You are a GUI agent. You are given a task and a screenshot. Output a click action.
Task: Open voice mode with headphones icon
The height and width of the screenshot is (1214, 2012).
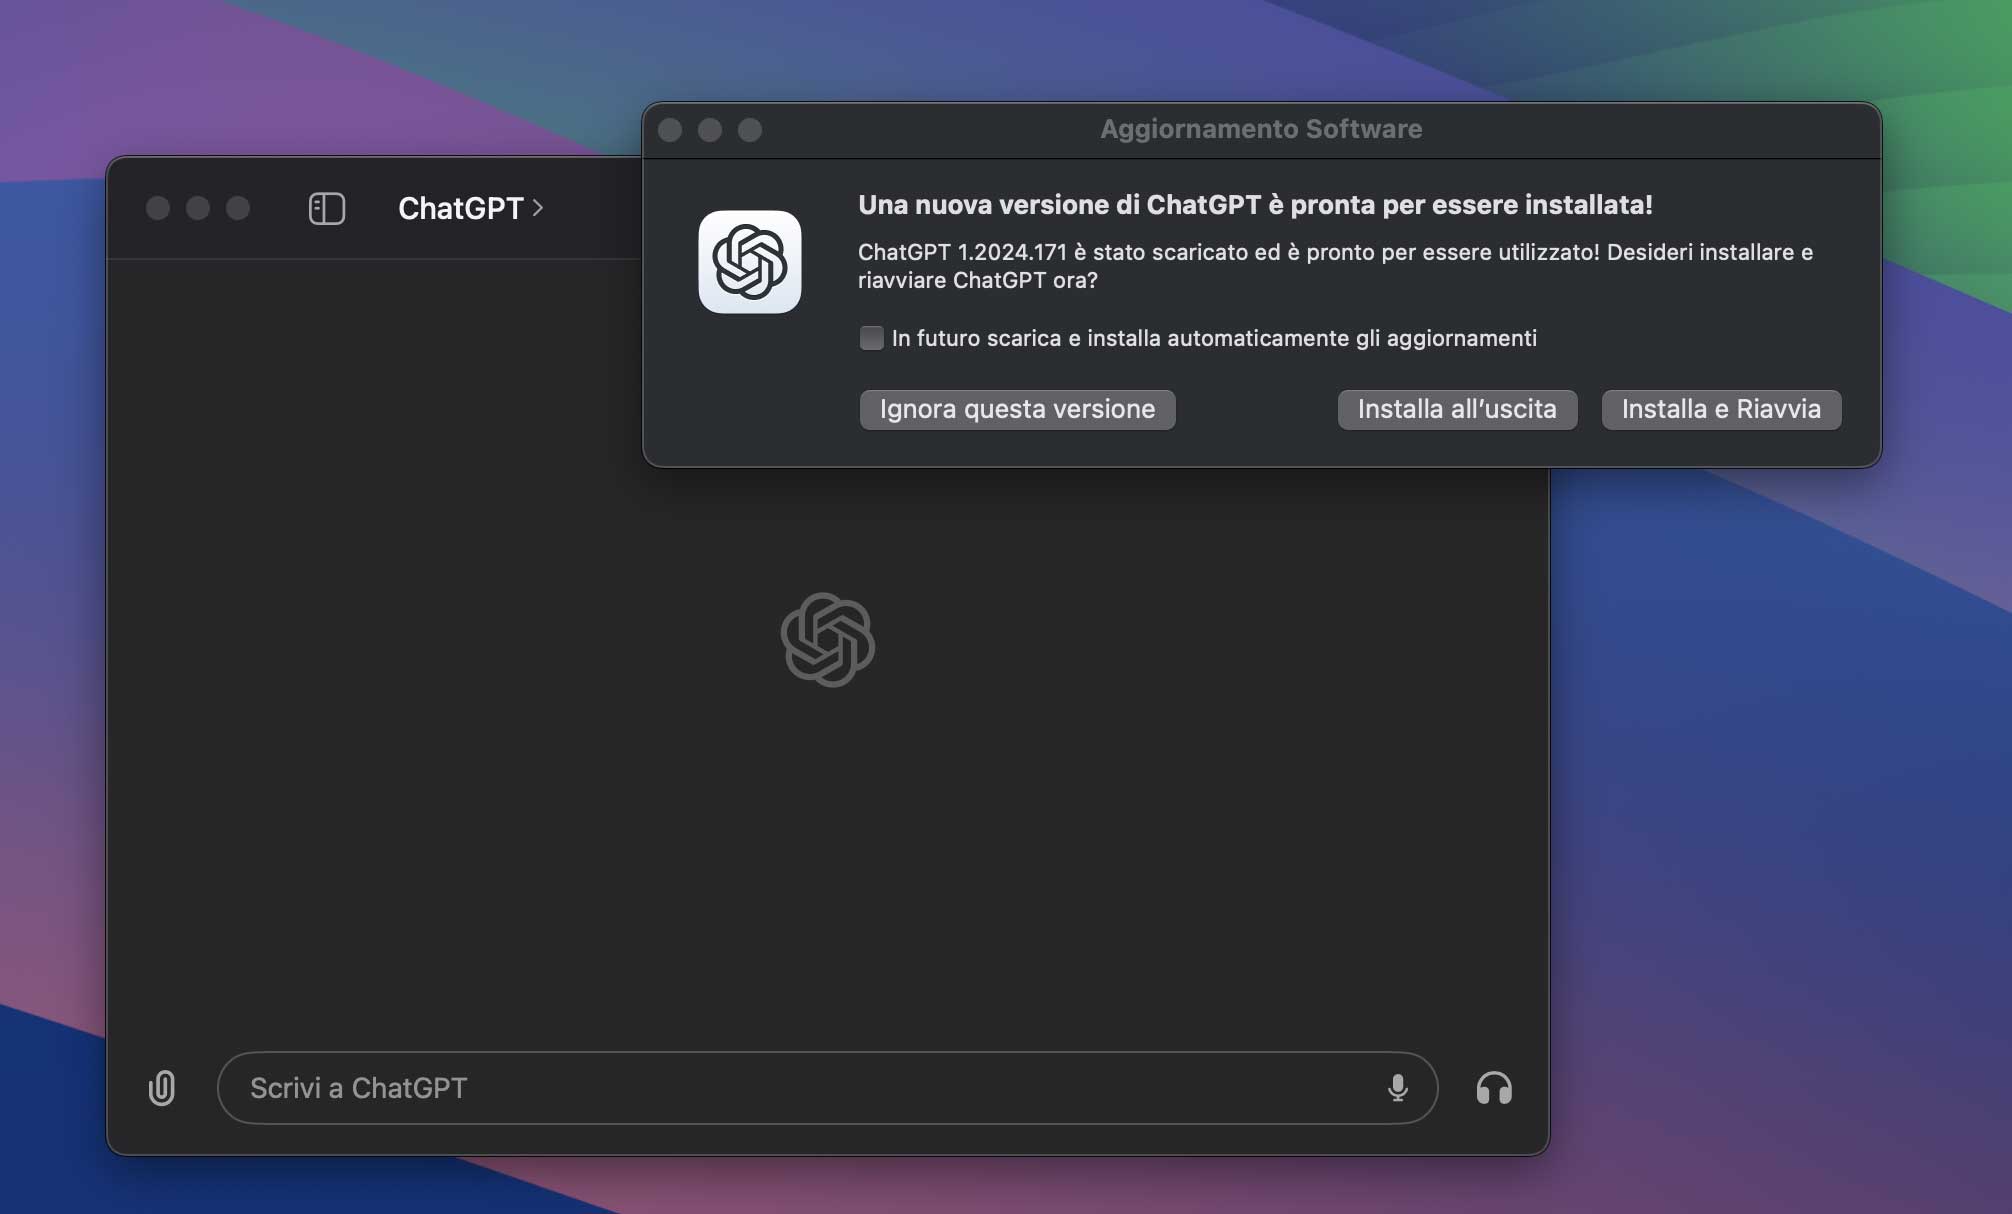pos(1494,1088)
